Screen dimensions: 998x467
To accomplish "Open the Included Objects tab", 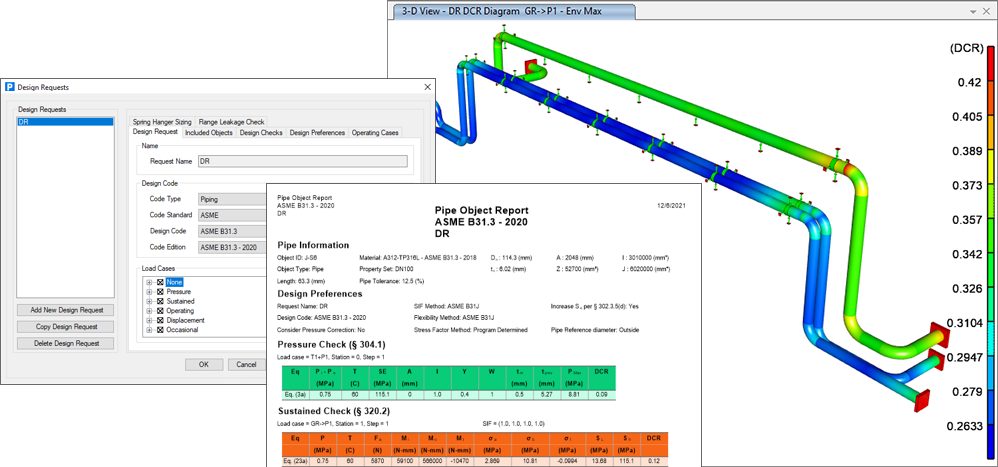I will point(209,132).
